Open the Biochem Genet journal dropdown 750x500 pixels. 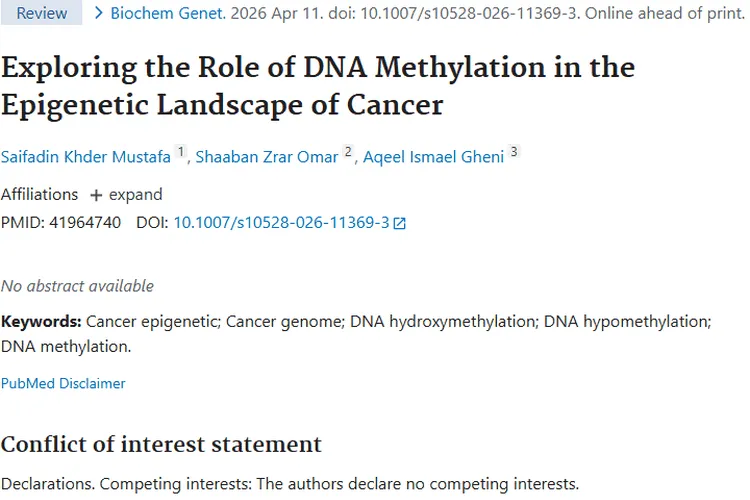pyautogui.click(x=154, y=13)
